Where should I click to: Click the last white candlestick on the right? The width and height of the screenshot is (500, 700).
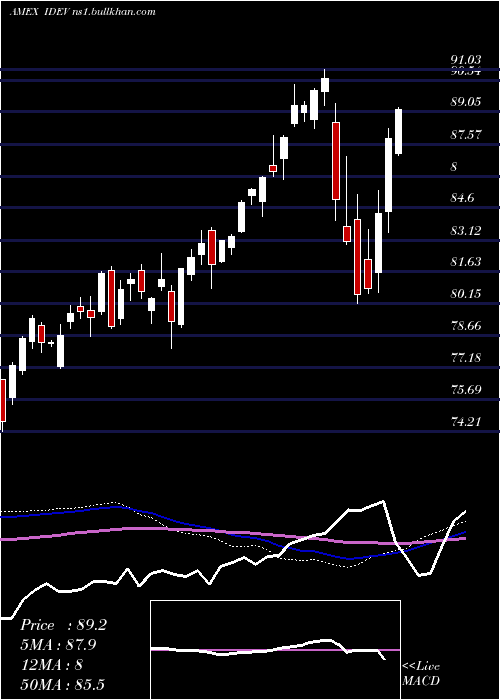point(399,131)
